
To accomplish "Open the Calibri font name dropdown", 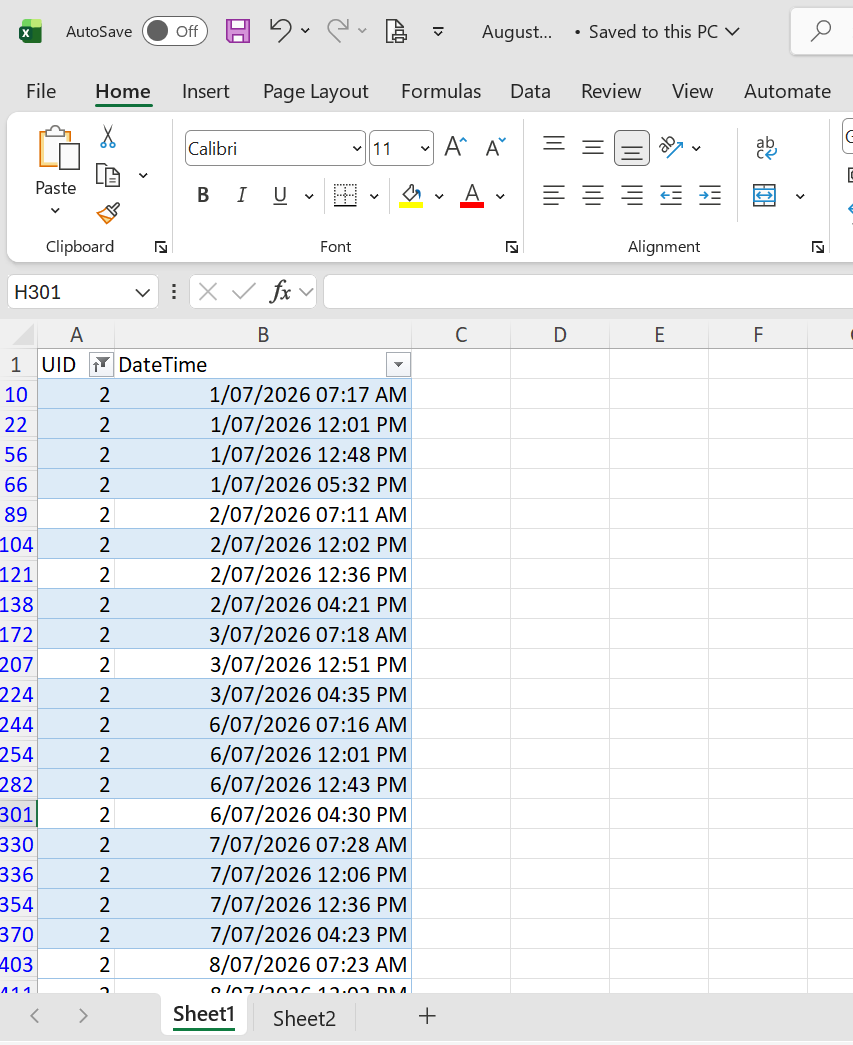I will tap(357, 149).
